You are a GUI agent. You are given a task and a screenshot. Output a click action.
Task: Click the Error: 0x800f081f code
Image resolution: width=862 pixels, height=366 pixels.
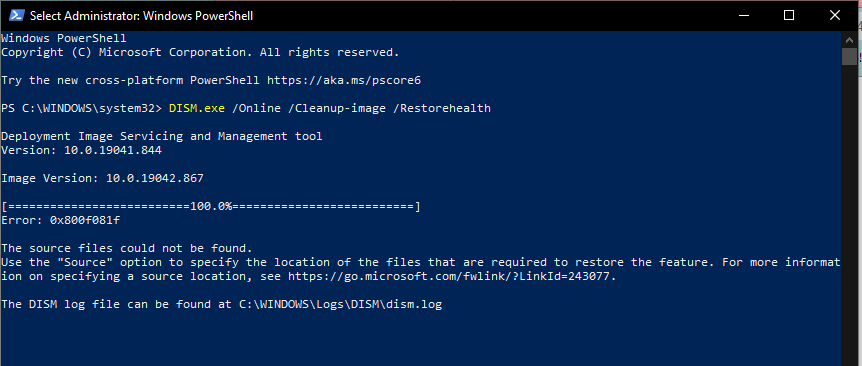(60, 220)
